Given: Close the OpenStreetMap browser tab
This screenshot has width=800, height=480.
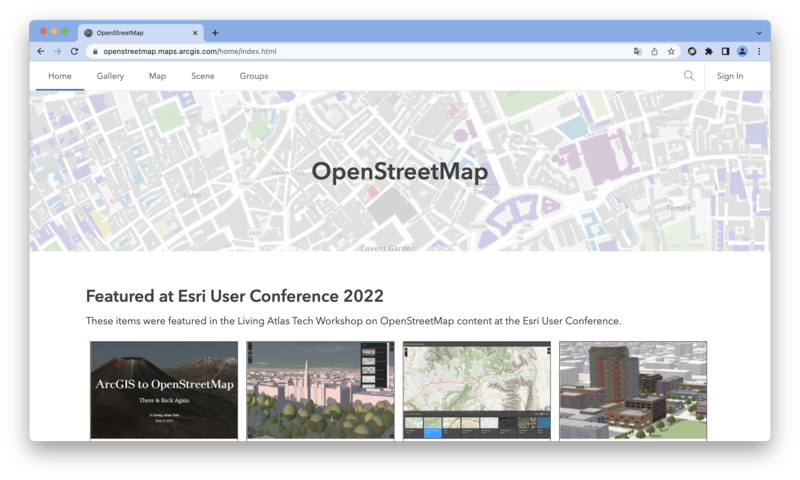Looking at the screenshot, I should [195, 33].
